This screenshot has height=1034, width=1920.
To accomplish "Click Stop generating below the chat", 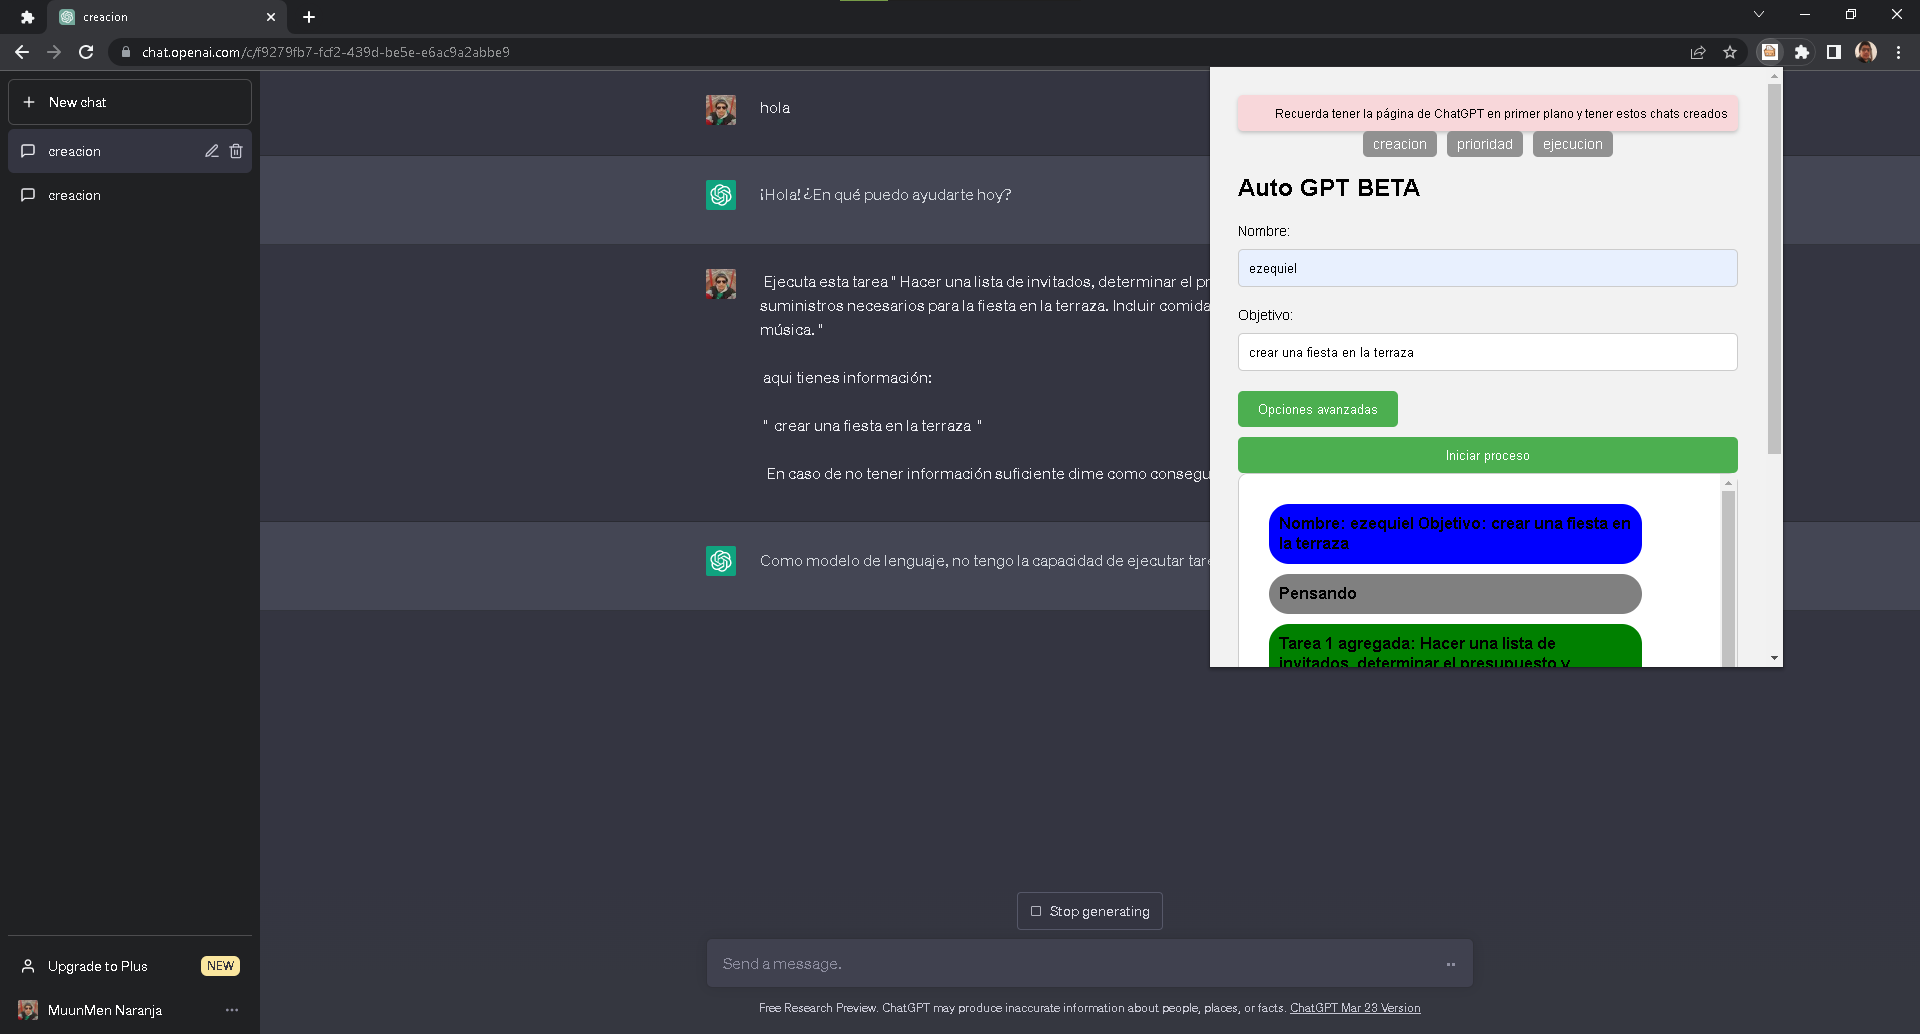I will pyautogui.click(x=1089, y=911).
